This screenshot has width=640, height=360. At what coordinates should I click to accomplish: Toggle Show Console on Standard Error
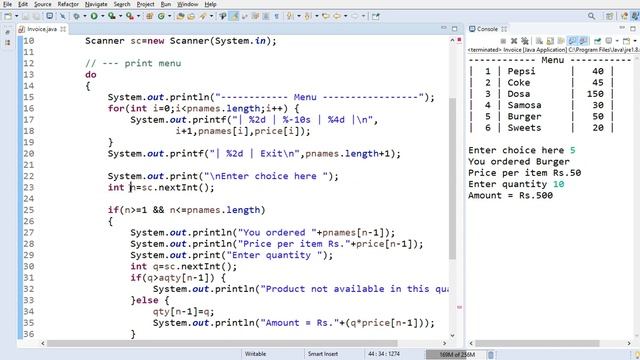583,41
